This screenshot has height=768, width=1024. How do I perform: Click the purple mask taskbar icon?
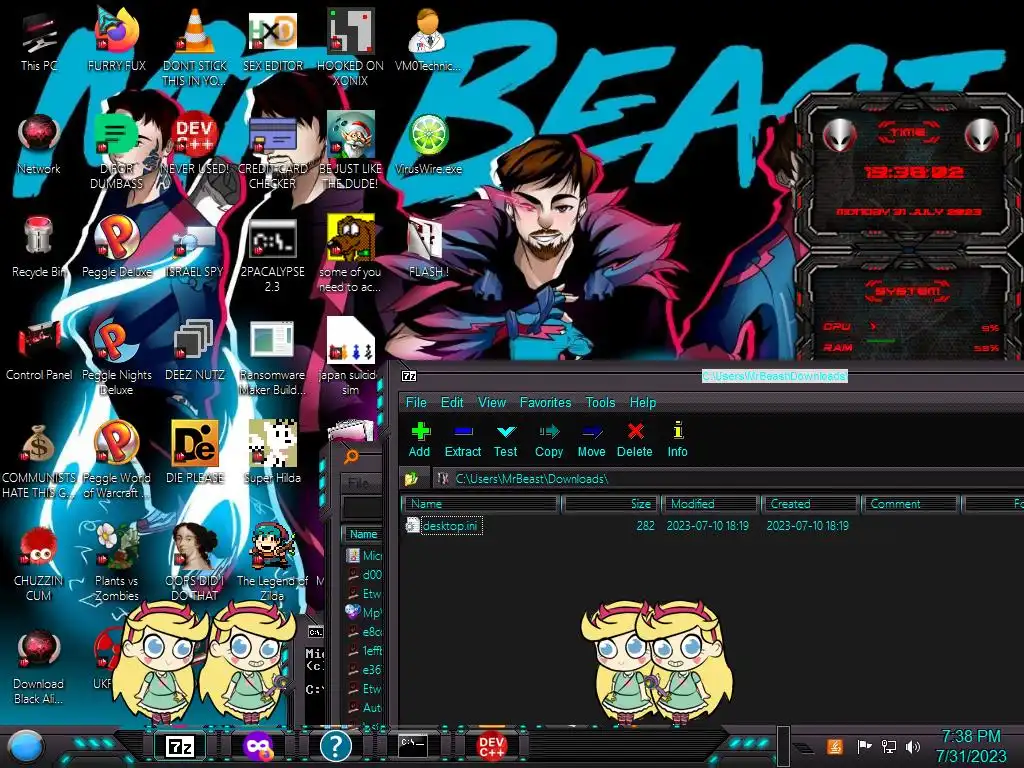(257, 746)
